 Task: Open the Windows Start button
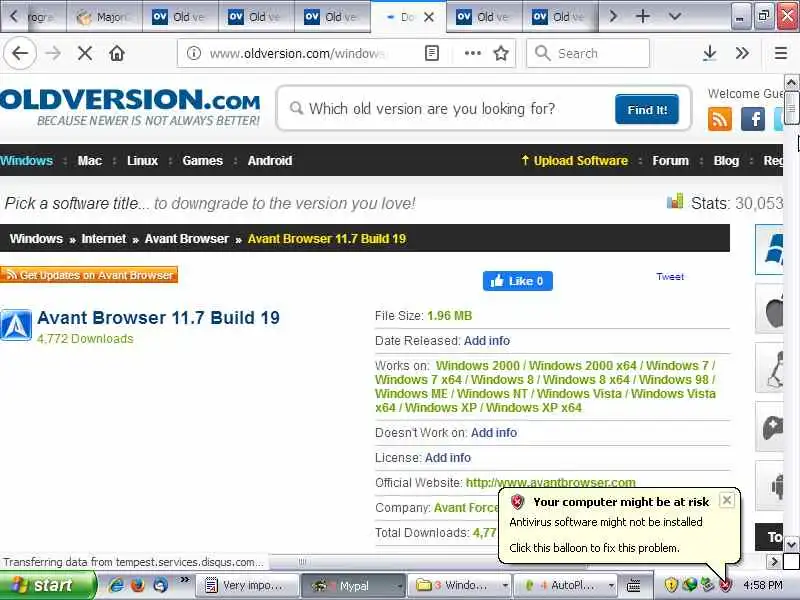point(47,585)
